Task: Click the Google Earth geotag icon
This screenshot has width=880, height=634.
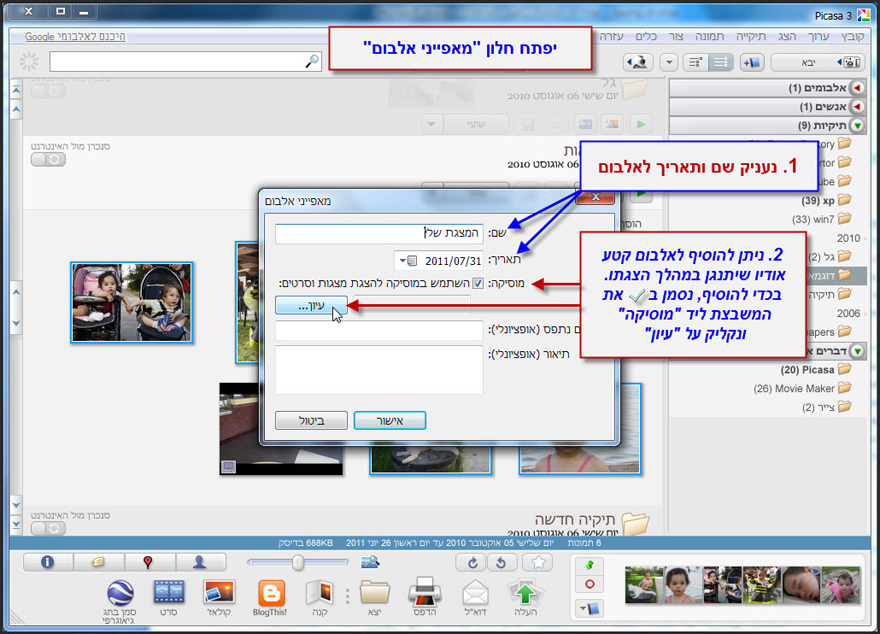Action: click(x=120, y=600)
